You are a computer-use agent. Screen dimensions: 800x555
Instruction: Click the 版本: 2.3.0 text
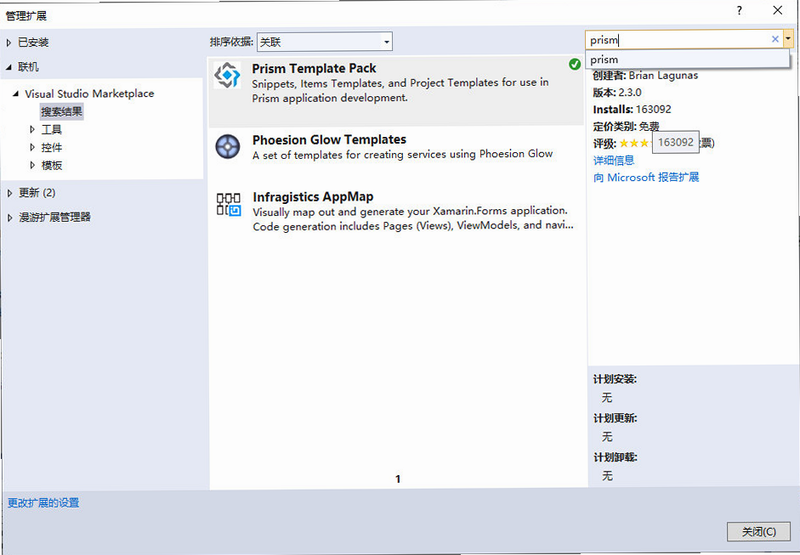click(x=617, y=92)
